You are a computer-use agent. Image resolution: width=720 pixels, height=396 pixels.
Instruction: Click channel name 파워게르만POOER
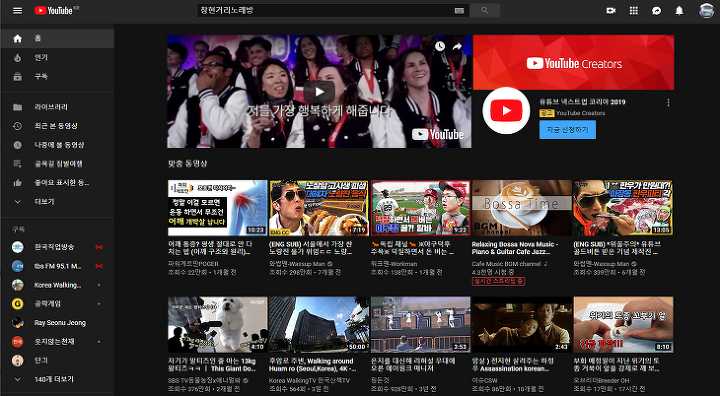coord(193,264)
